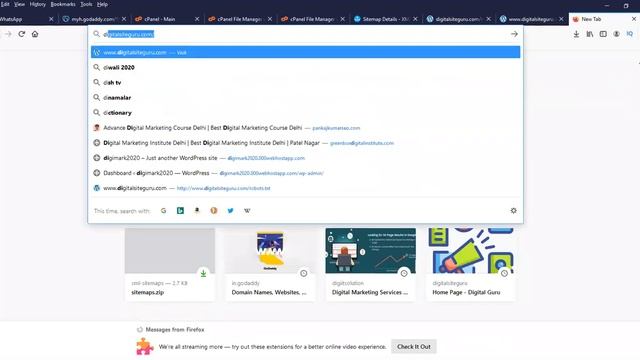This screenshot has height=360, width=640.
Task: Go to the Firefox home page
Action: click(35, 34)
